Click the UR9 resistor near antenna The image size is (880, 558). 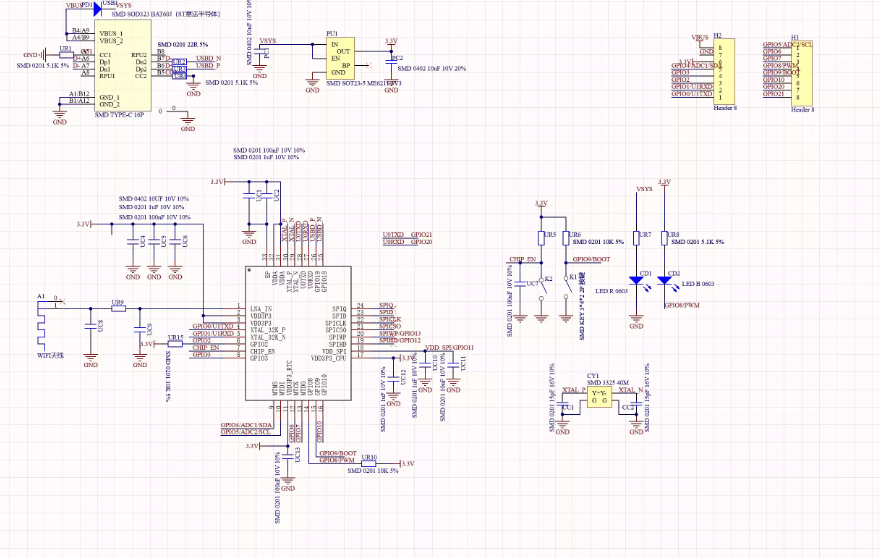click(x=118, y=308)
